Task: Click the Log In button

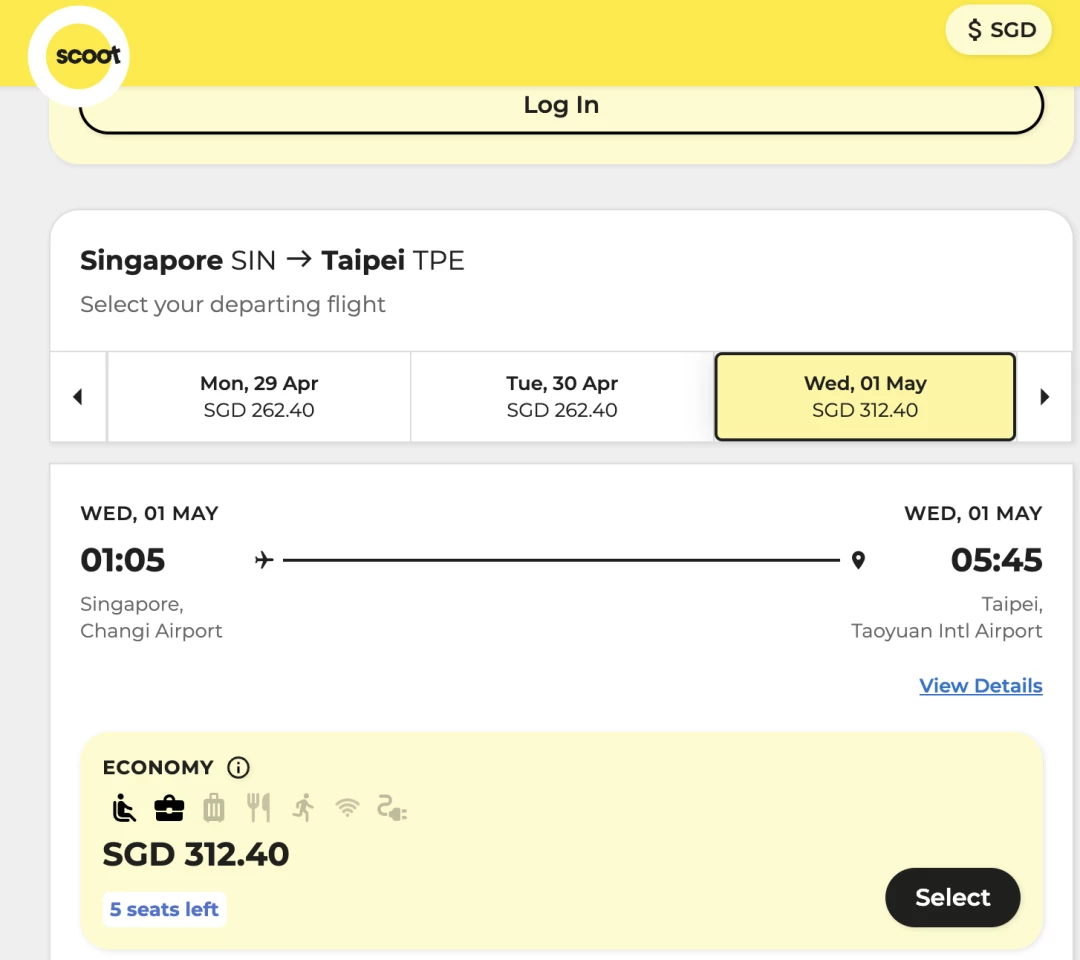Action: pyautogui.click(x=561, y=106)
